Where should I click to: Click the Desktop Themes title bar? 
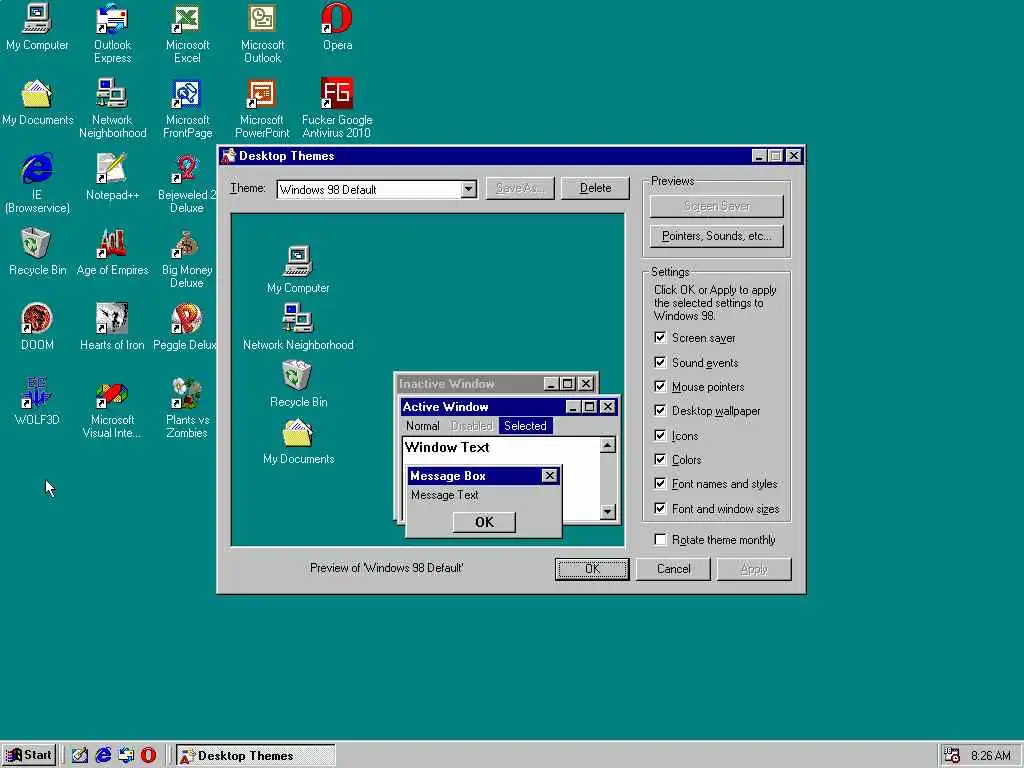point(511,155)
